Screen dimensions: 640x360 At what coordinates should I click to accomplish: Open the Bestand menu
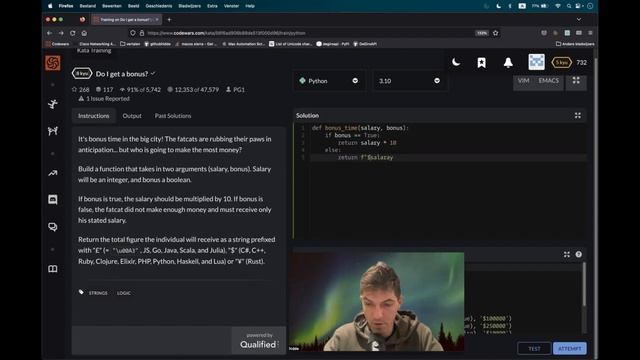pyautogui.click(x=87, y=6)
